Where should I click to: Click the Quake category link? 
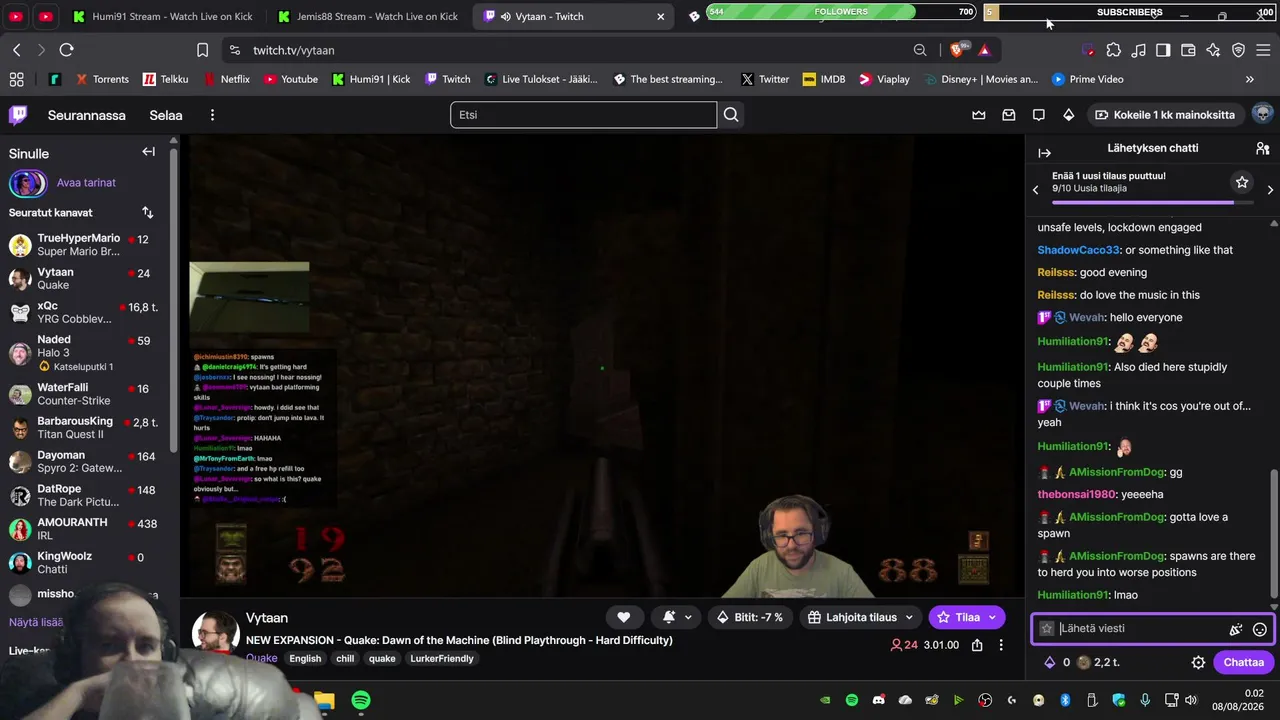[262, 658]
